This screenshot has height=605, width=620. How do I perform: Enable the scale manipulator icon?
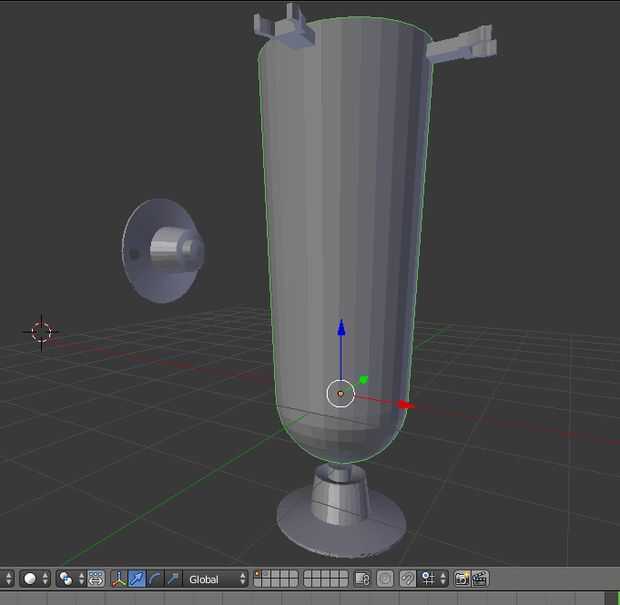click(x=173, y=579)
